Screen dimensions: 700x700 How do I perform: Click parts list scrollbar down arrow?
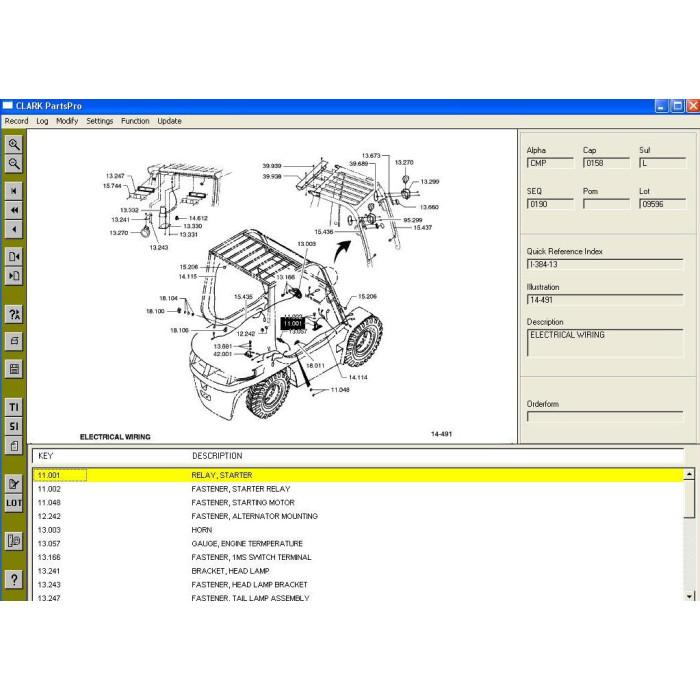[x=689, y=596]
